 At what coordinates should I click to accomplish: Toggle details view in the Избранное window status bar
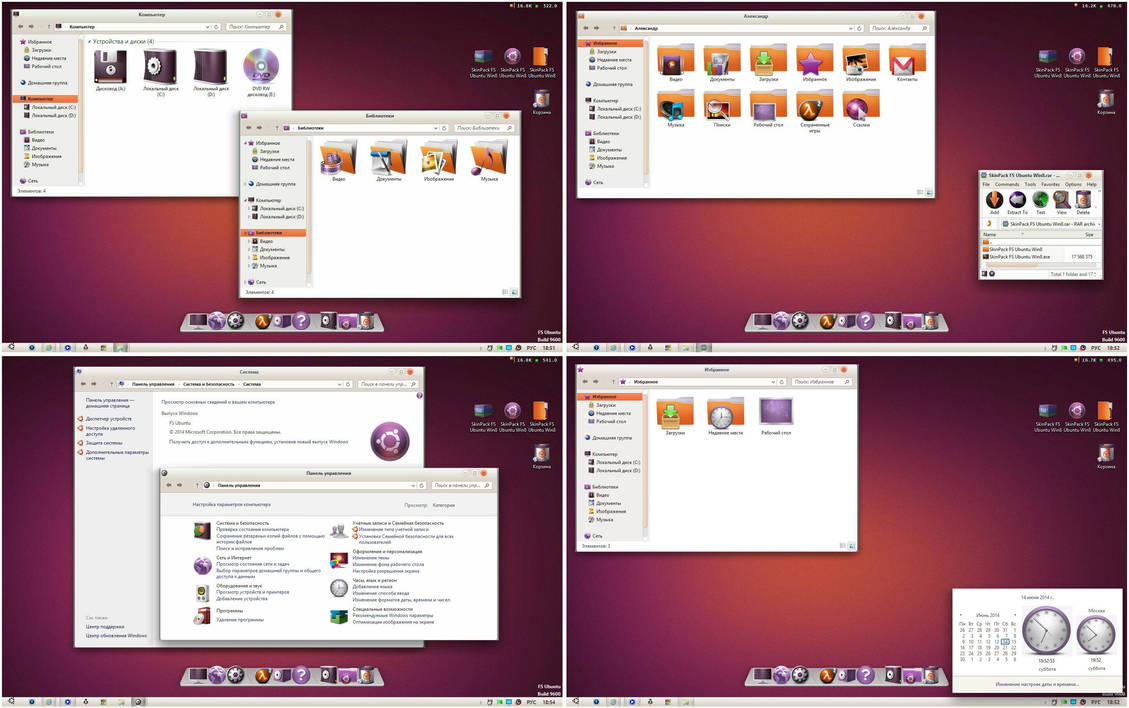pyautogui.click(x=843, y=546)
